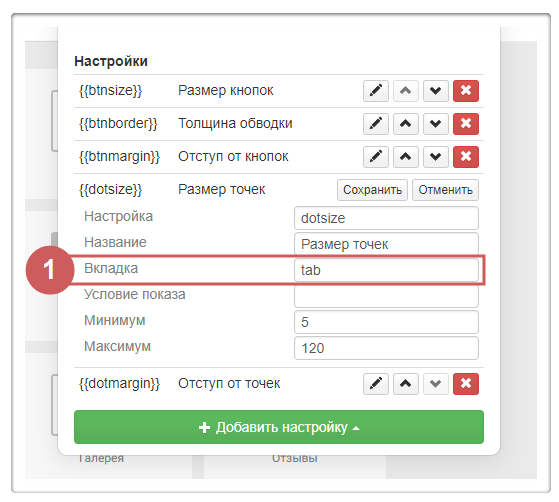Click the Размер кнопок label

point(226,91)
